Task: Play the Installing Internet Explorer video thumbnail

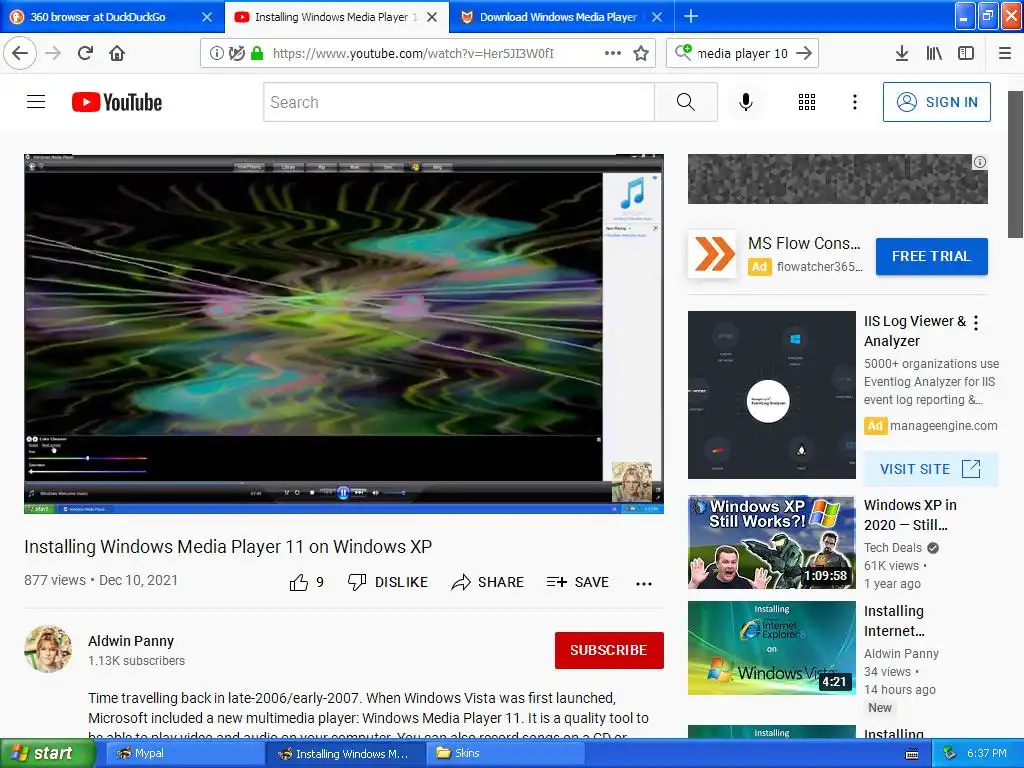Action: pyautogui.click(x=771, y=648)
